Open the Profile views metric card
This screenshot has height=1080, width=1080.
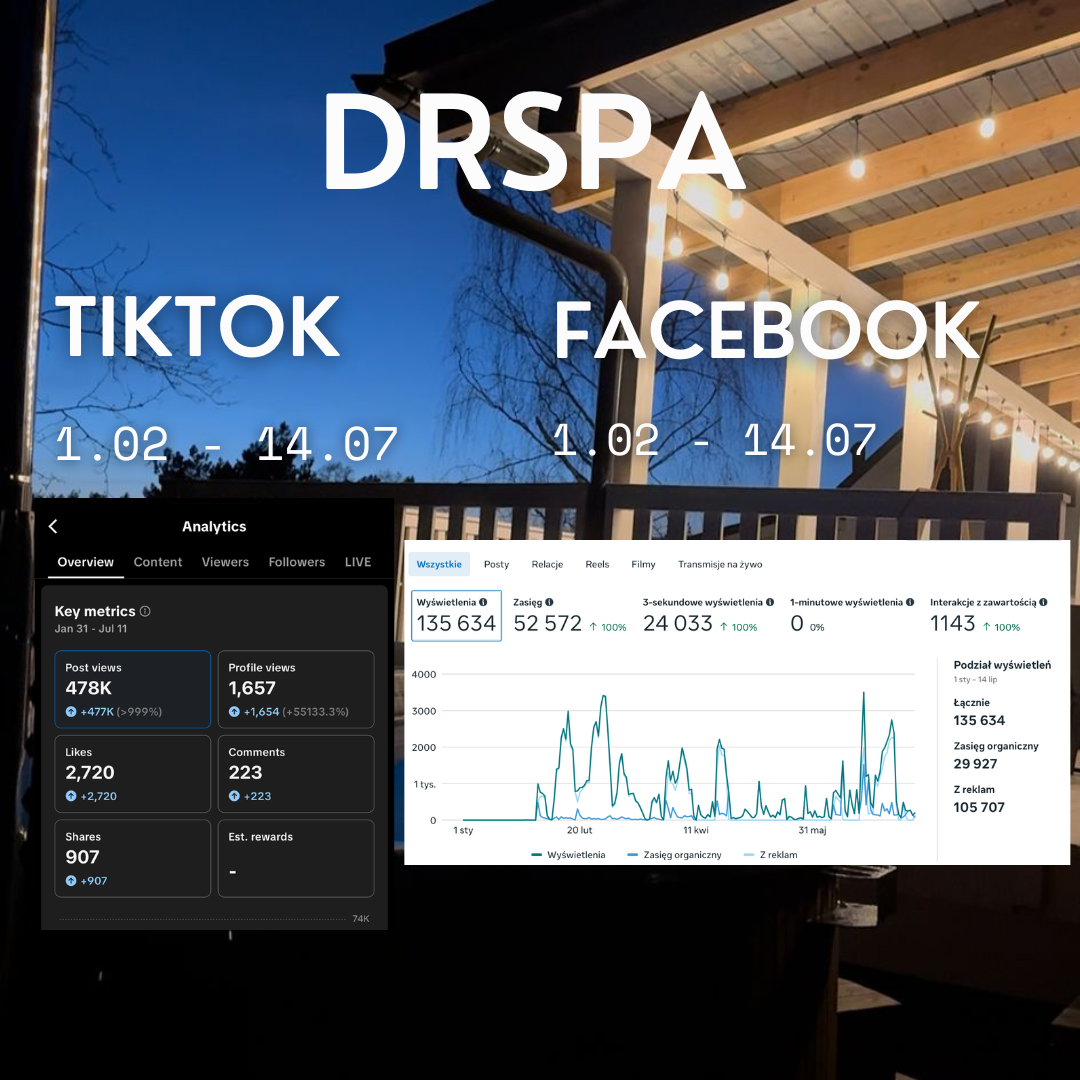point(296,689)
